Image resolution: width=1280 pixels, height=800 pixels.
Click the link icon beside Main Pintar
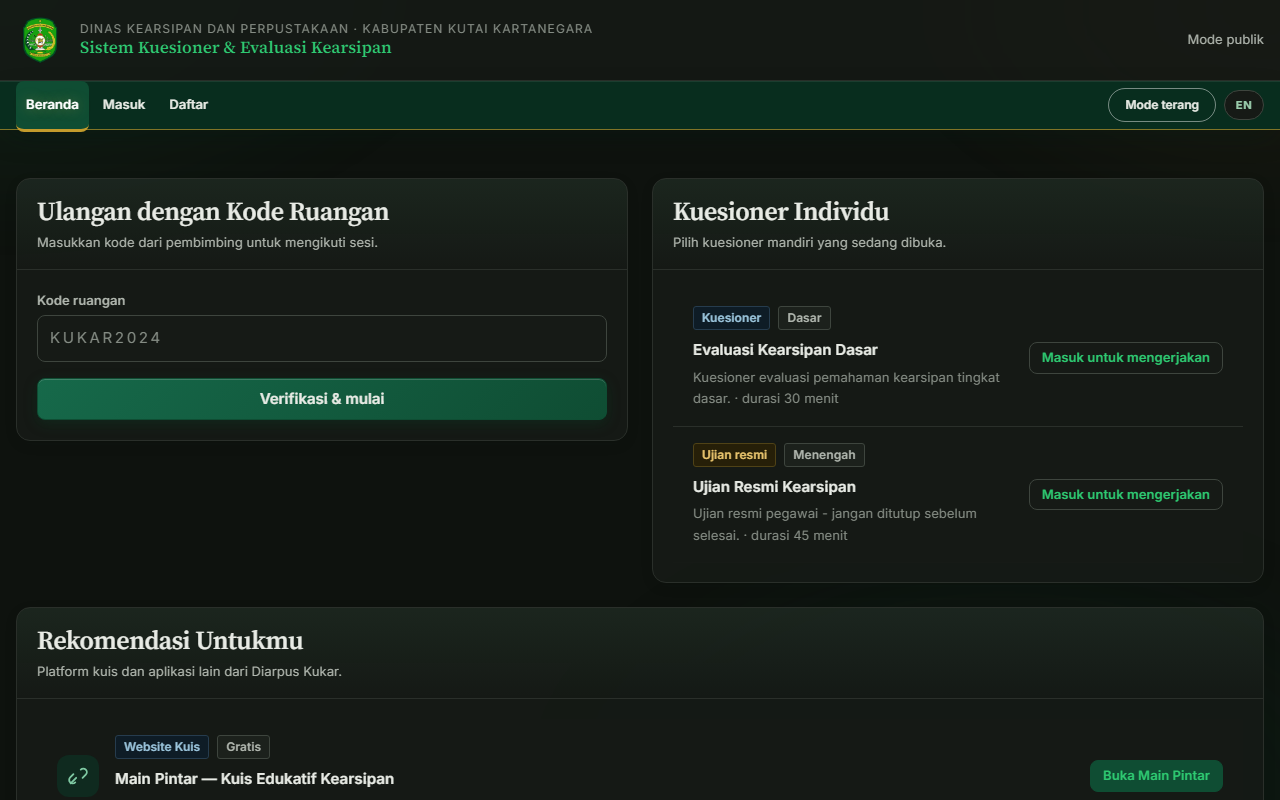[78, 776]
